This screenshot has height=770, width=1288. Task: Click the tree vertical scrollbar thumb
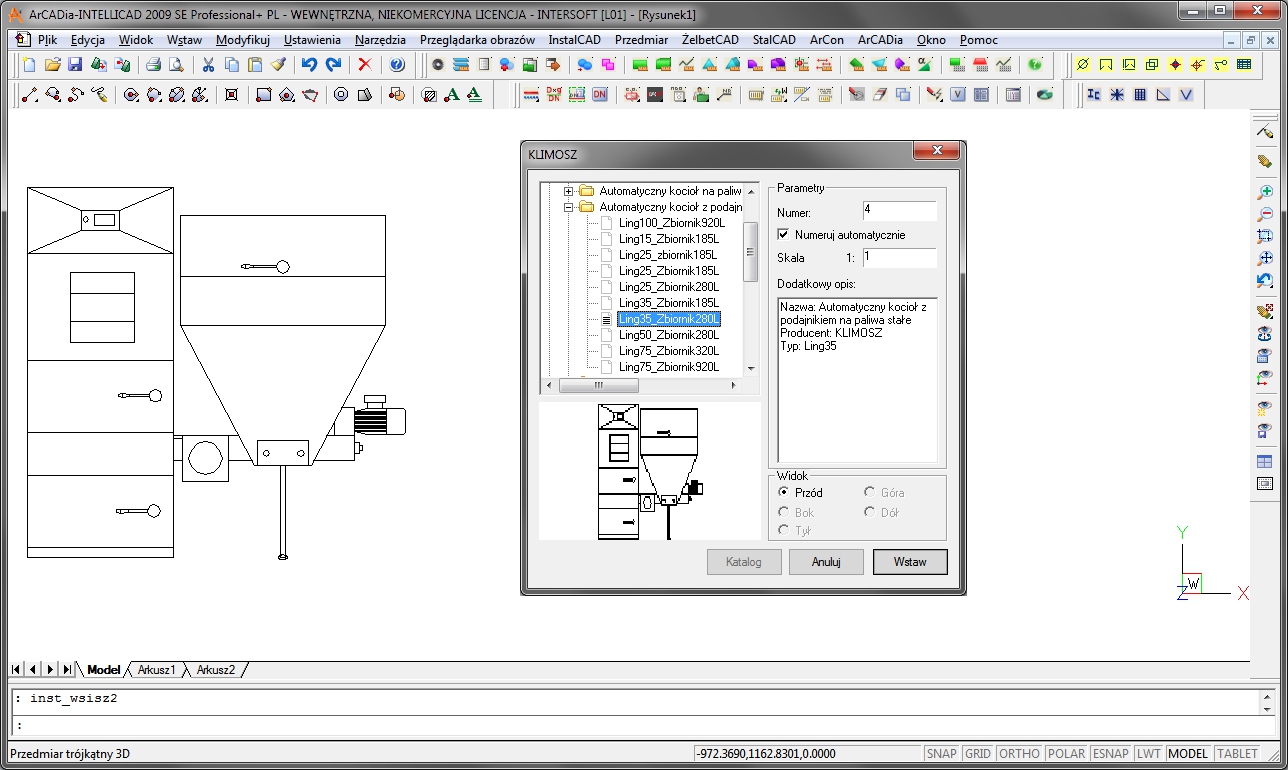click(750, 251)
